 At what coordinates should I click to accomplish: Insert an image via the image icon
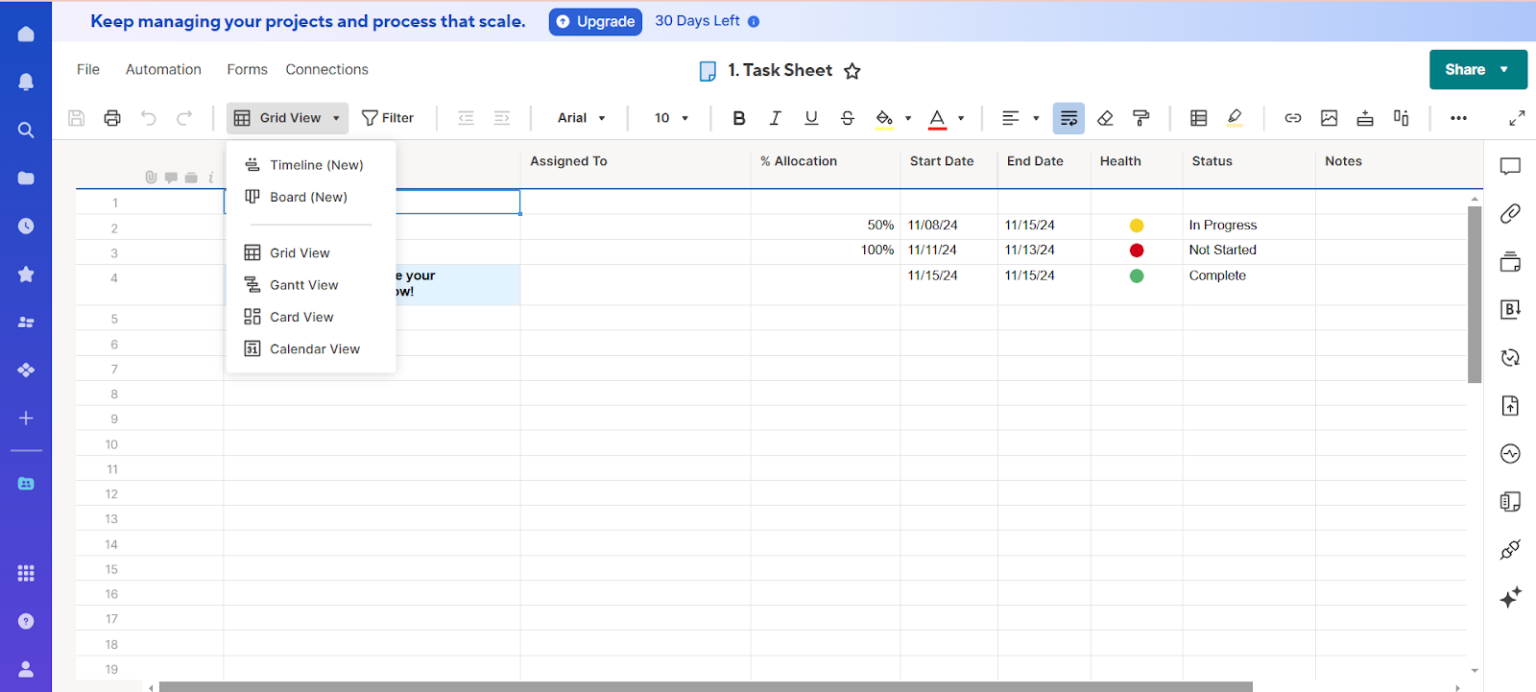pyautogui.click(x=1329, y=117)
